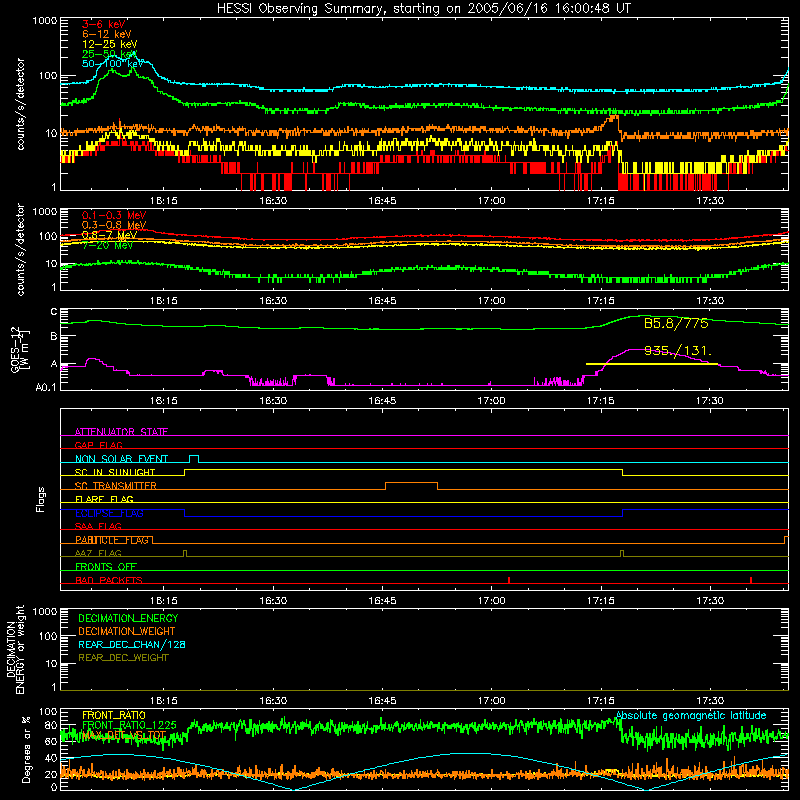This screenshot has width=800, height=800.
Task: Click the FRONT_RATIO legend label
Action: pos(114,715)
